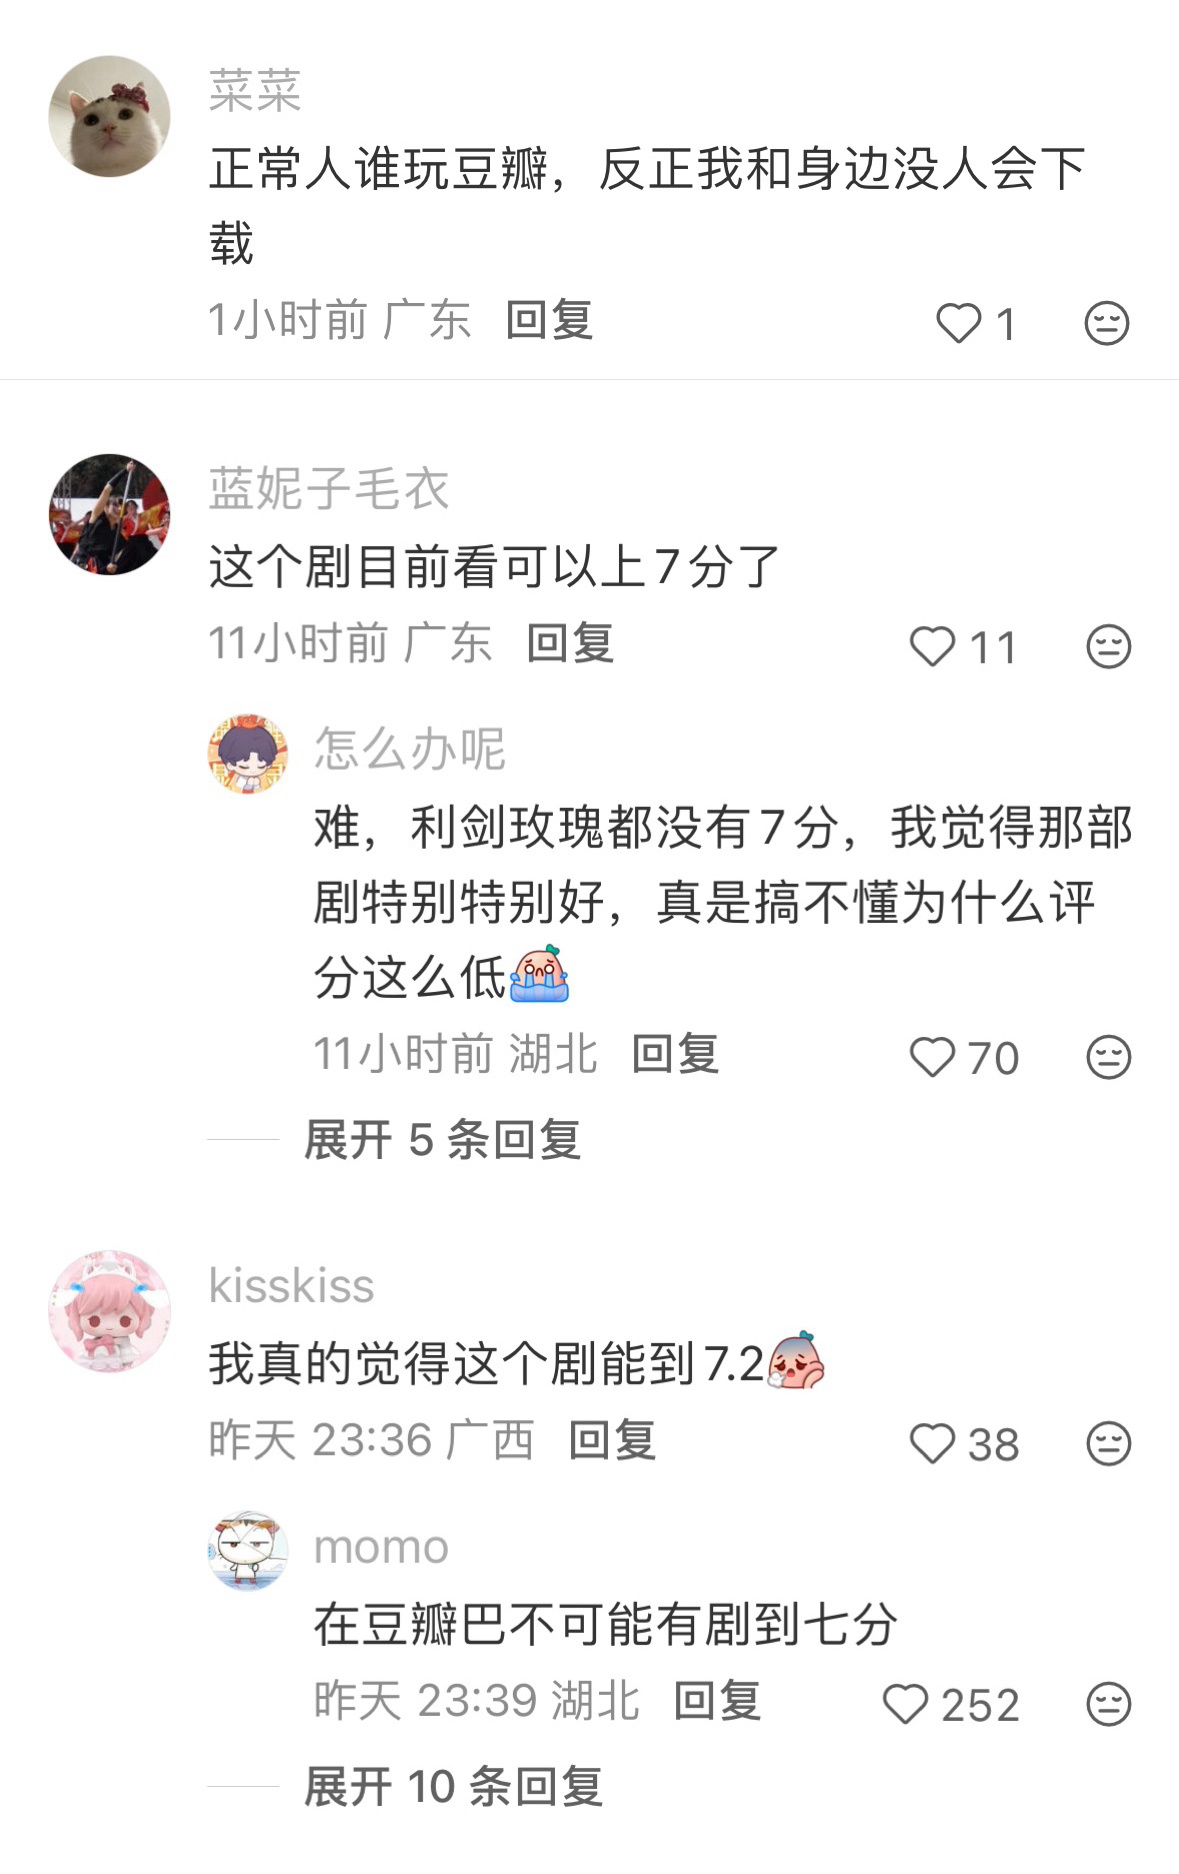Tap dislike face on 怎么办呢's reply

pos(1108,1057)
